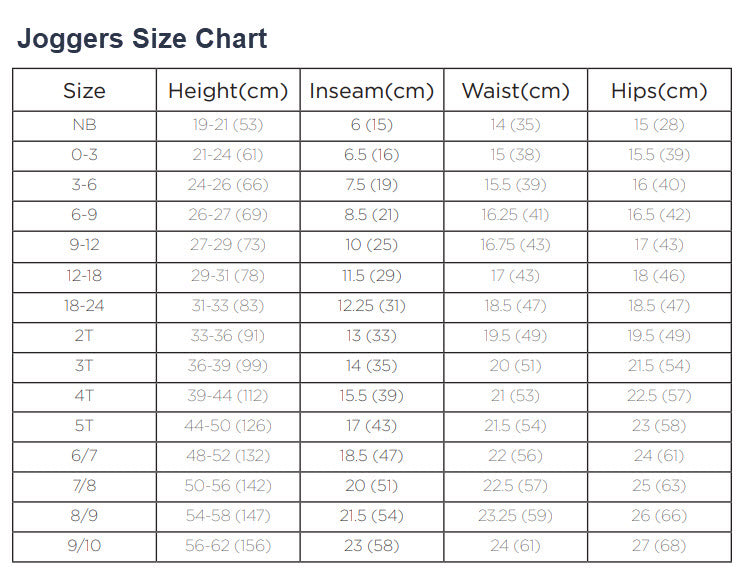Click waist value 16.25 (41)
The height and width of the screenshot is (574, 743).
(515, 215)
